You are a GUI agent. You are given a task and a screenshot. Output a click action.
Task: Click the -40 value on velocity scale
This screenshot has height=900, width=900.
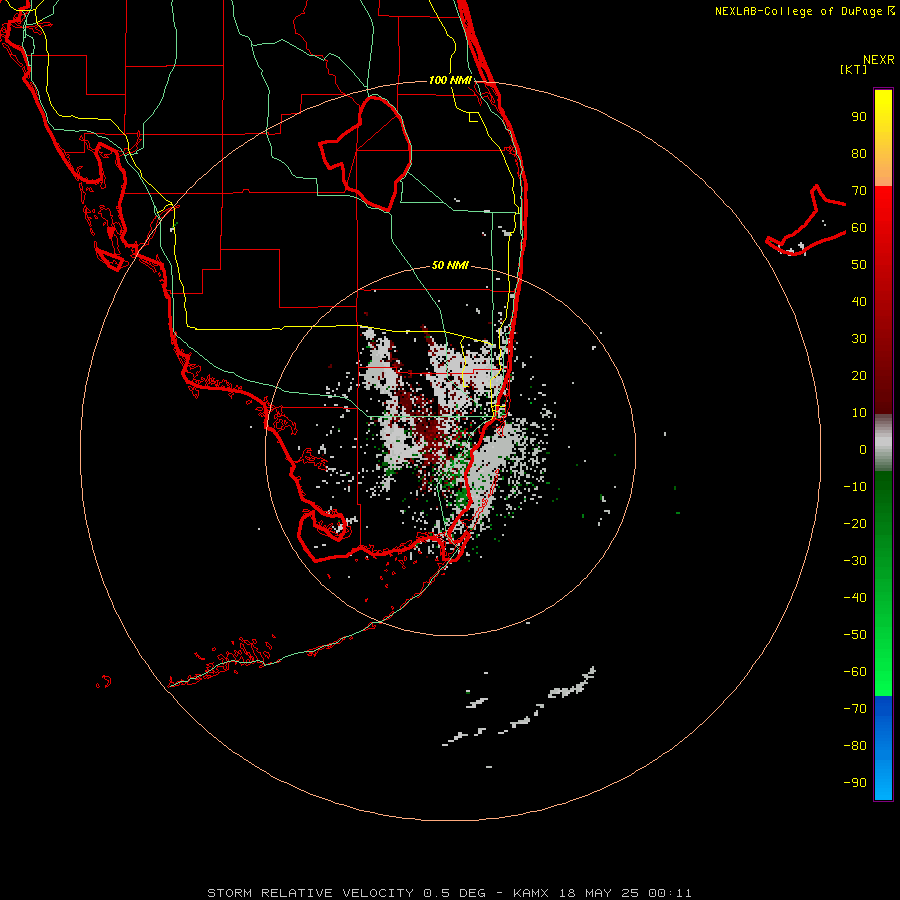(x=855, y=598)
